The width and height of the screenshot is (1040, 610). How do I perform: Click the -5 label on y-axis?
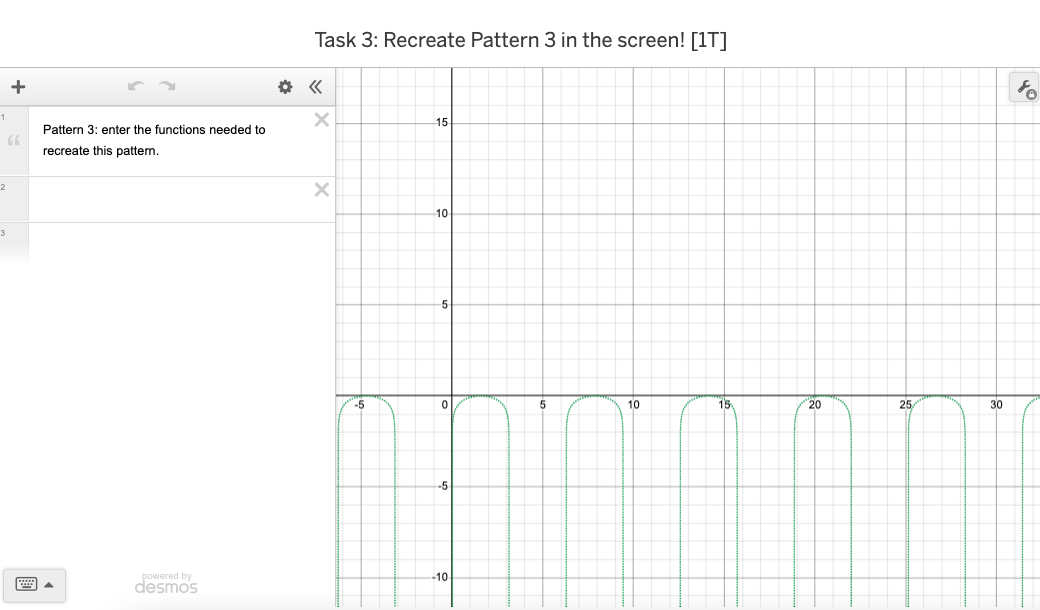(x=442, y=486)
